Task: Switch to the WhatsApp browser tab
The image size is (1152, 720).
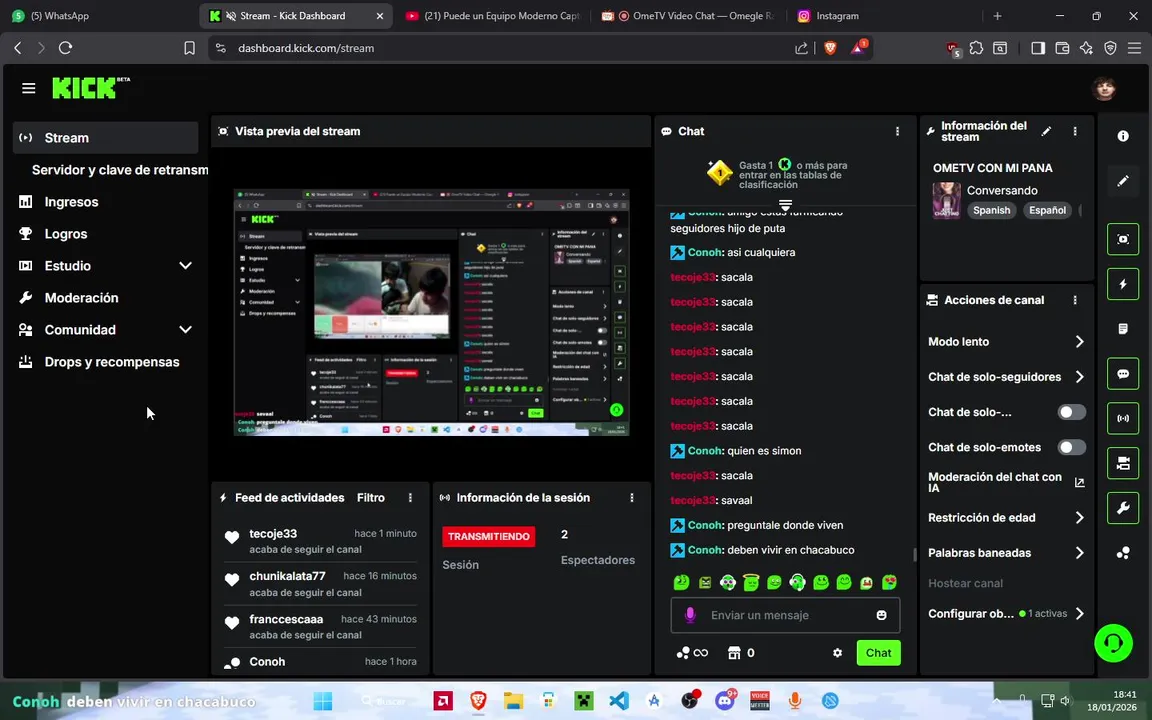Action: tap(99, 15)
